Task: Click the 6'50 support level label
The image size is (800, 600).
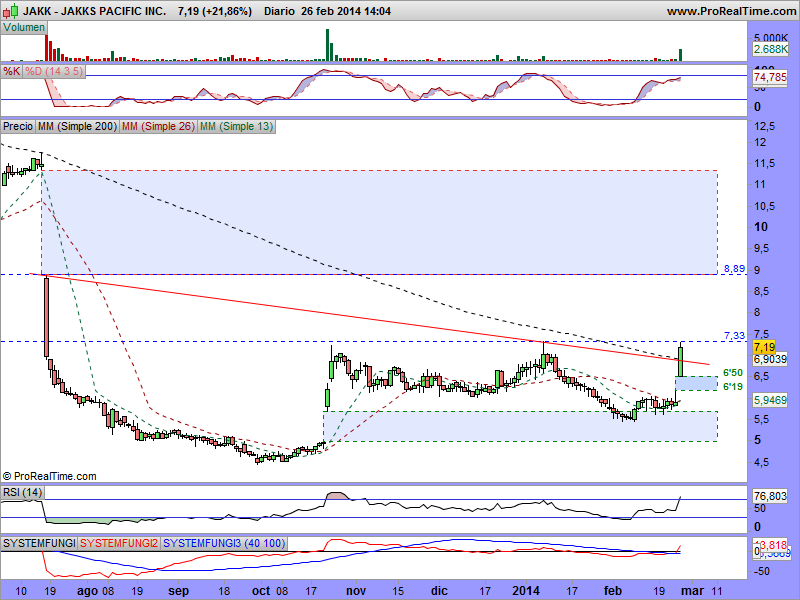Action: coord(733,373)
